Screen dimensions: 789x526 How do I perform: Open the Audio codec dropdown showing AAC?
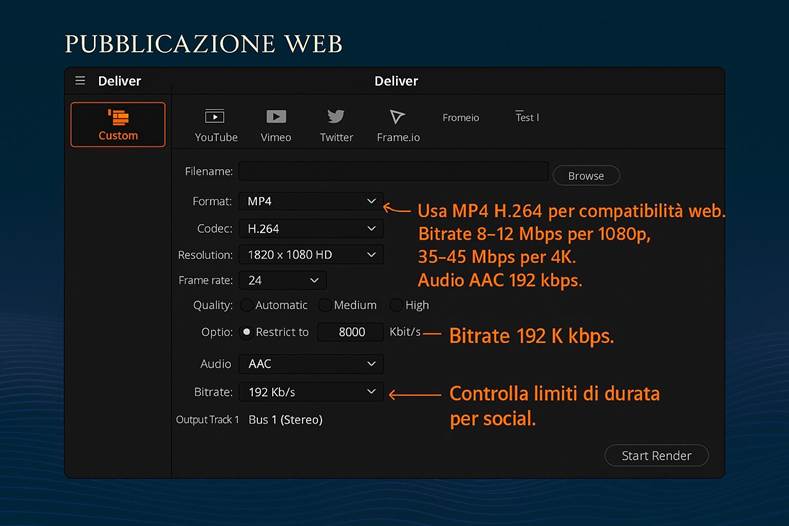pyautogui.click(x=311, y=364)
